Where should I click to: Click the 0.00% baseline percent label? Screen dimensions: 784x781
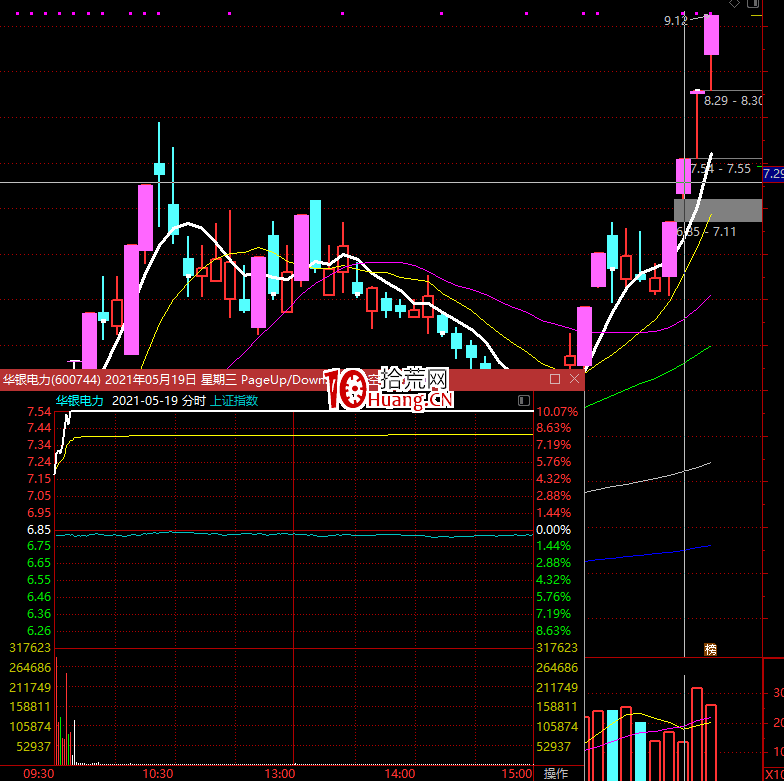pyautogui.click(x=553, y=530)
